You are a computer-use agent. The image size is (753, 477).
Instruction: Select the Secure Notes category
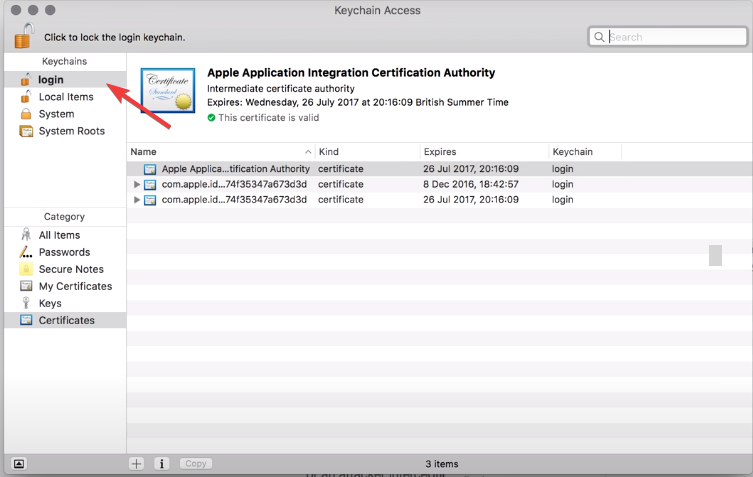click(71, 269)
